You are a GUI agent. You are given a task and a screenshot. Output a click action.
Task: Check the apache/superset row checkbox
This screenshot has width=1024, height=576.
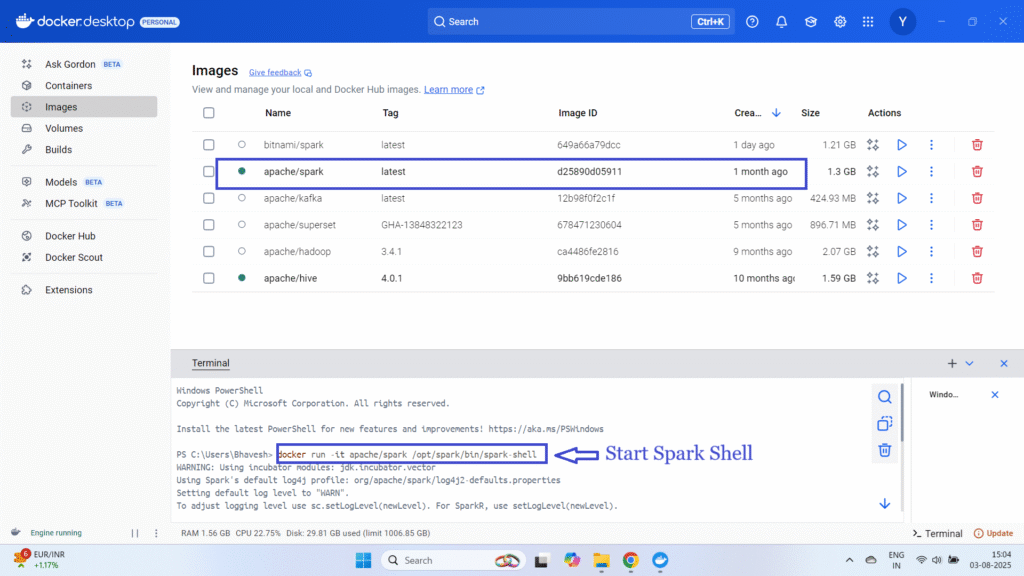(208, 225)
